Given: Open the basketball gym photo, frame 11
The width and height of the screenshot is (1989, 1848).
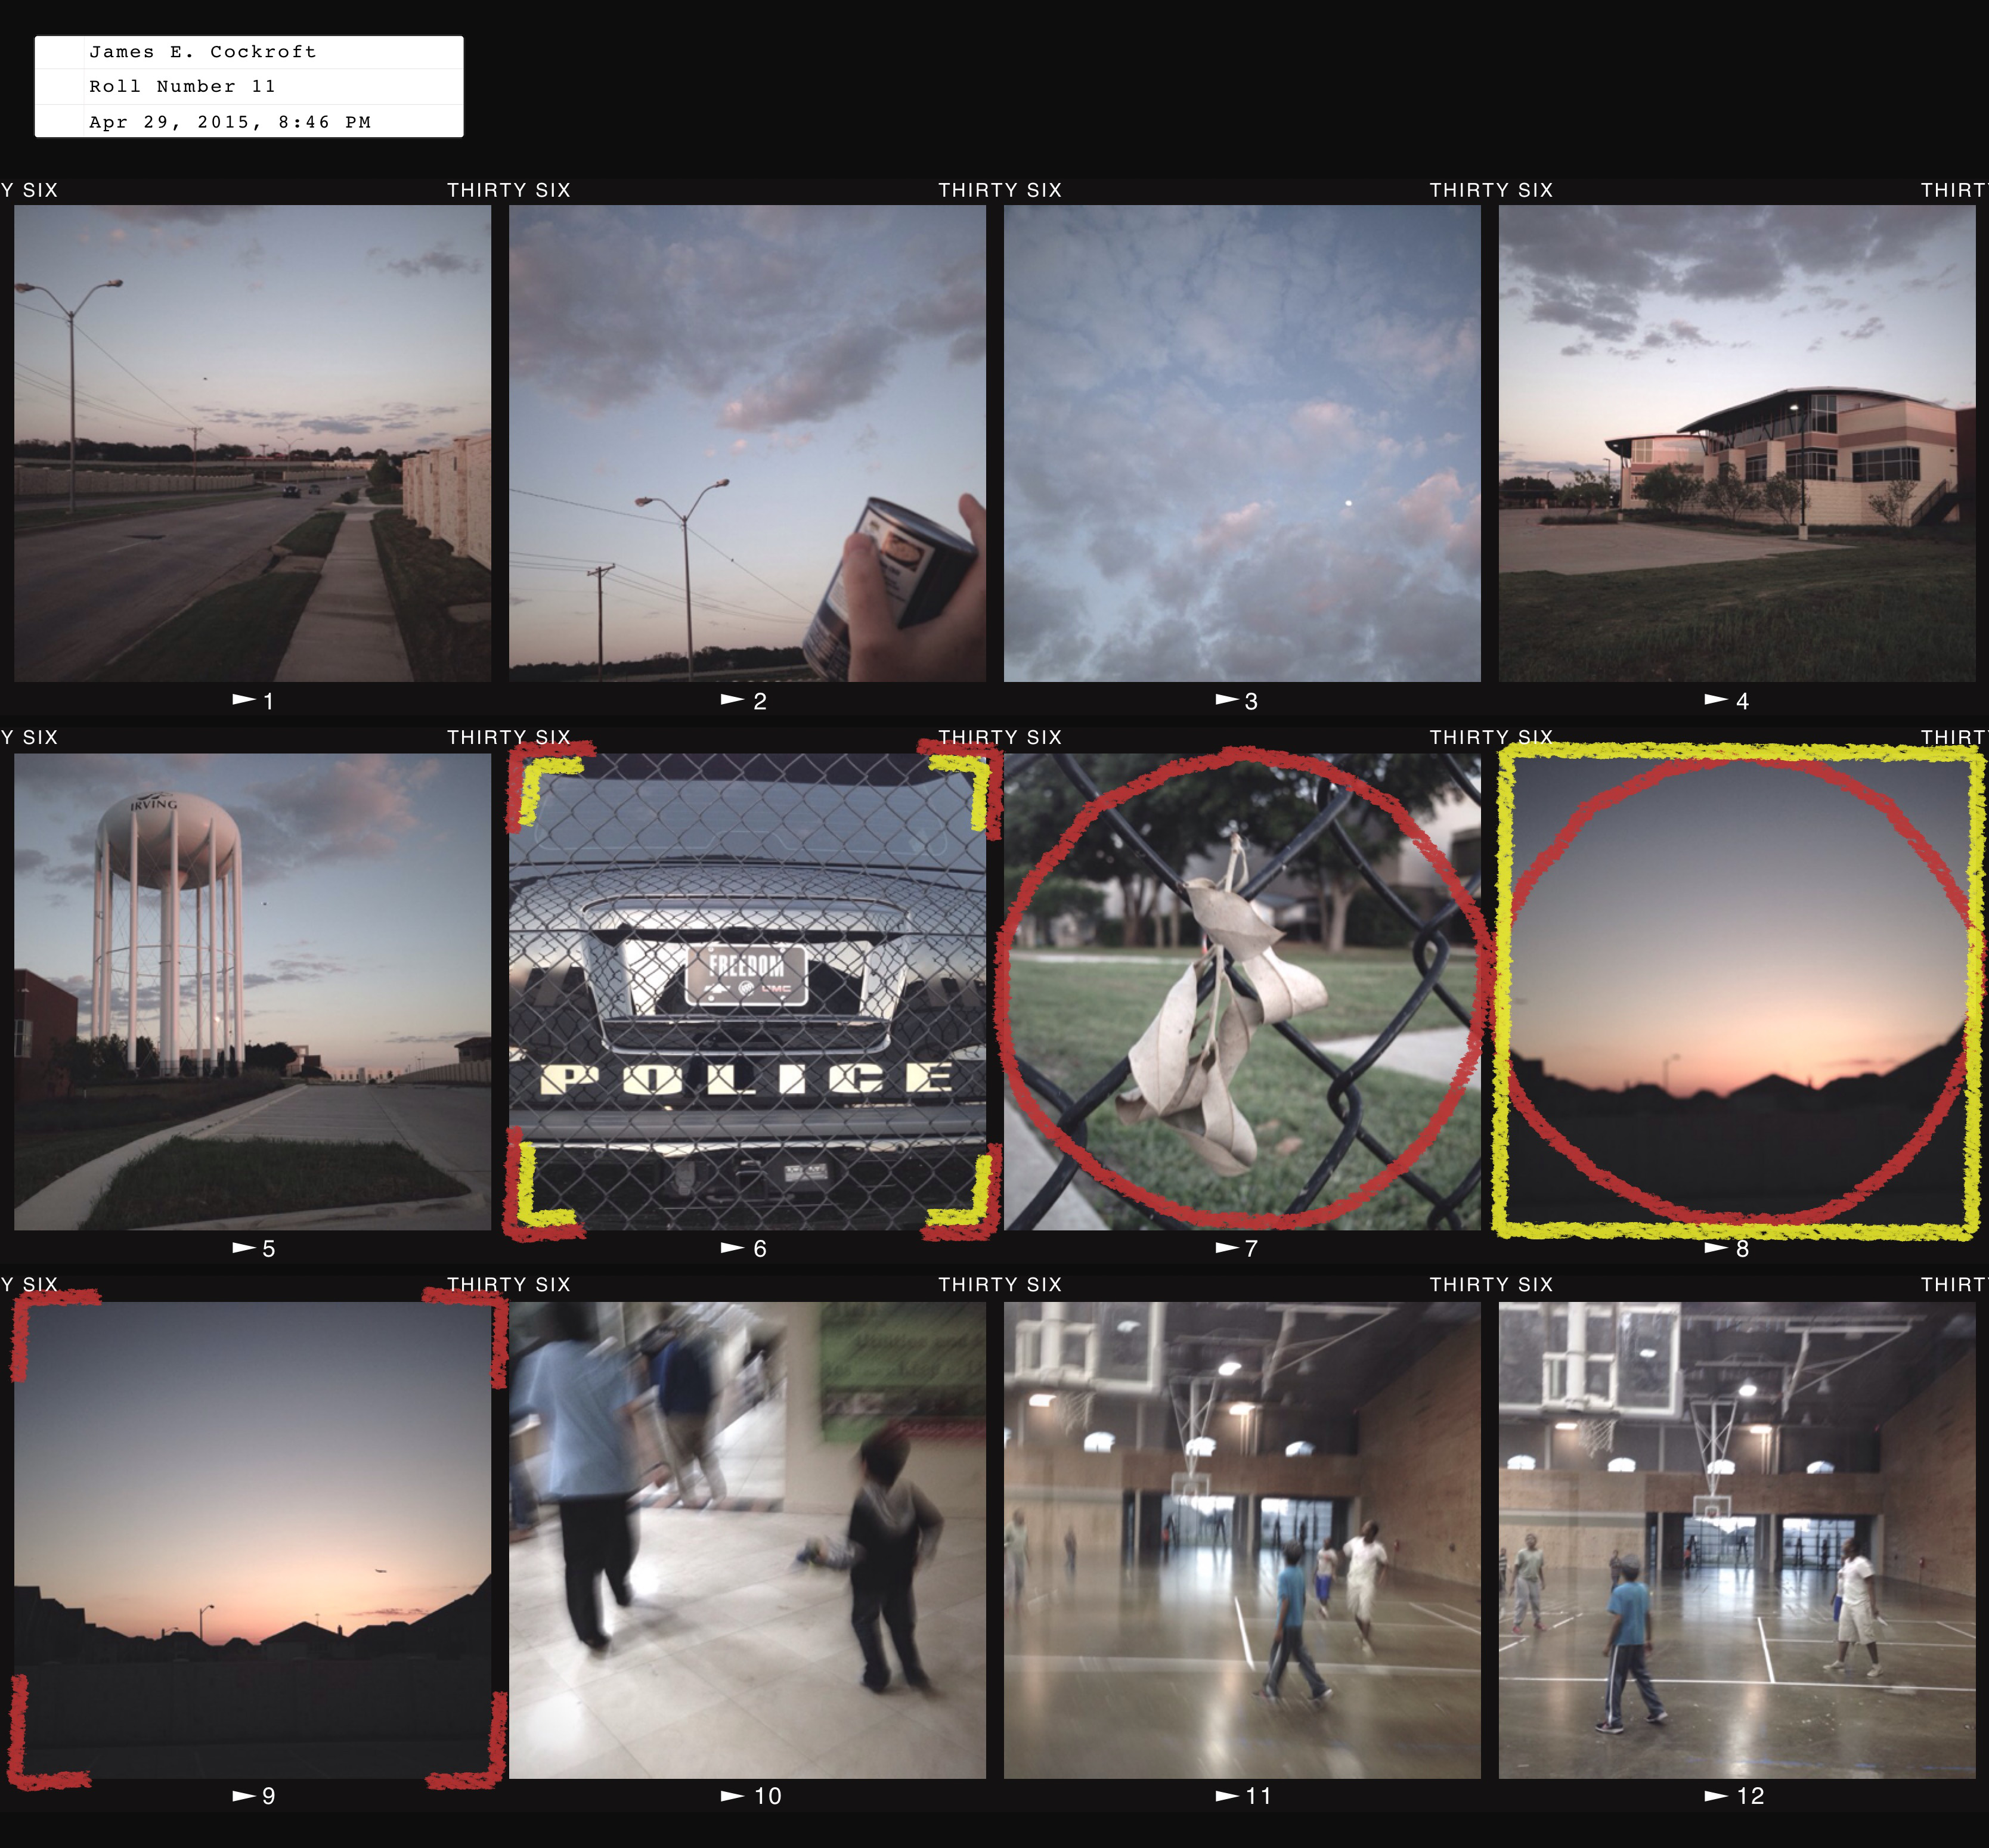Looking at the screenshot, I should pos(1241,1539).
